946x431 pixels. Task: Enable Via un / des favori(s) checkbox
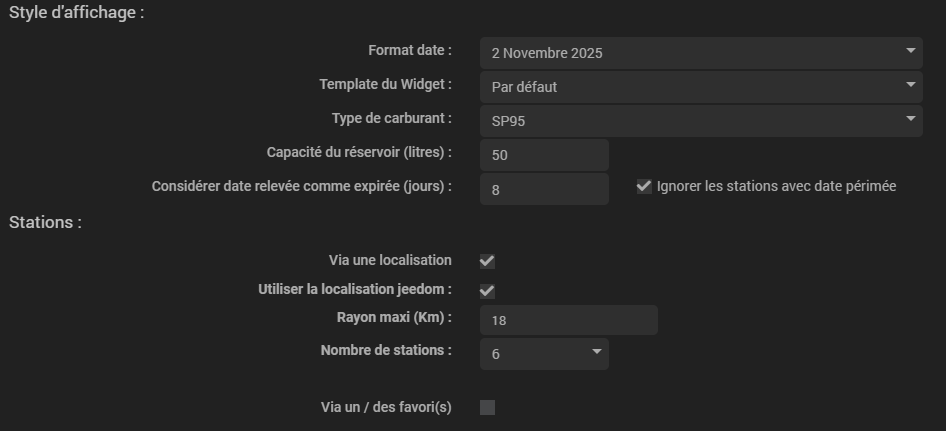pos(487,407)
